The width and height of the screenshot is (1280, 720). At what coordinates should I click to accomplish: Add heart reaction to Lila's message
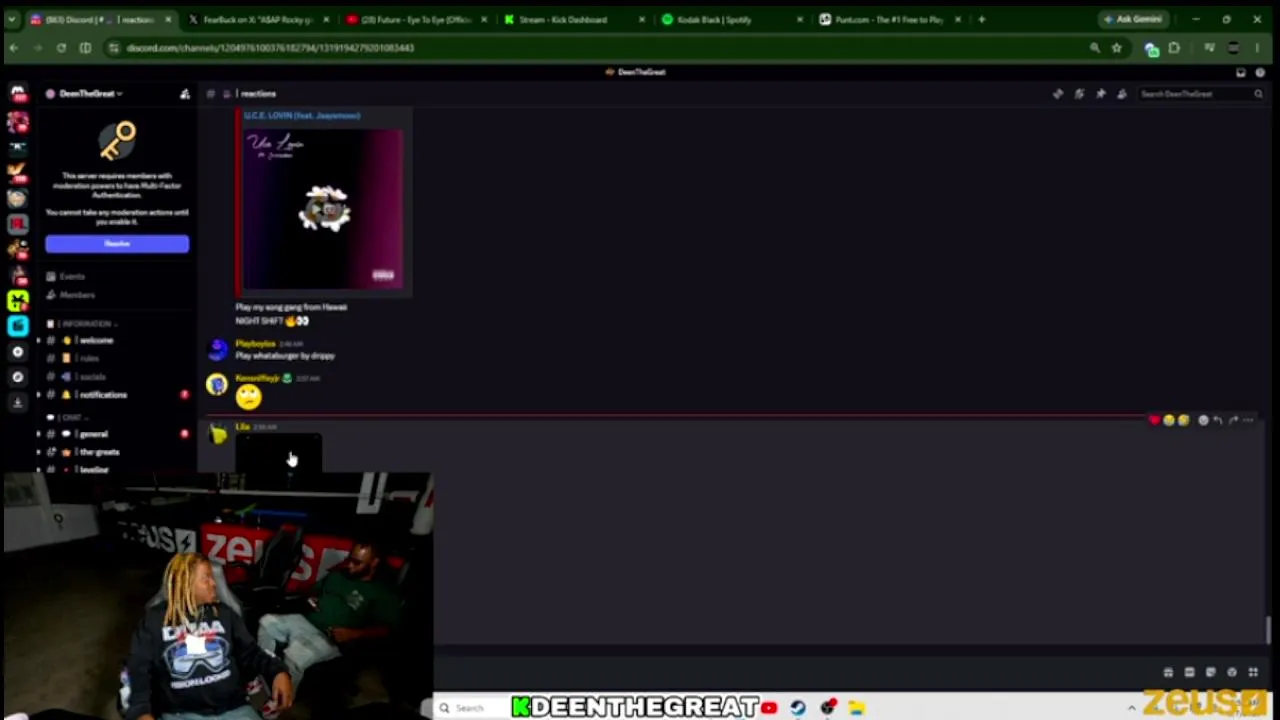click(x=1154, y=420)
